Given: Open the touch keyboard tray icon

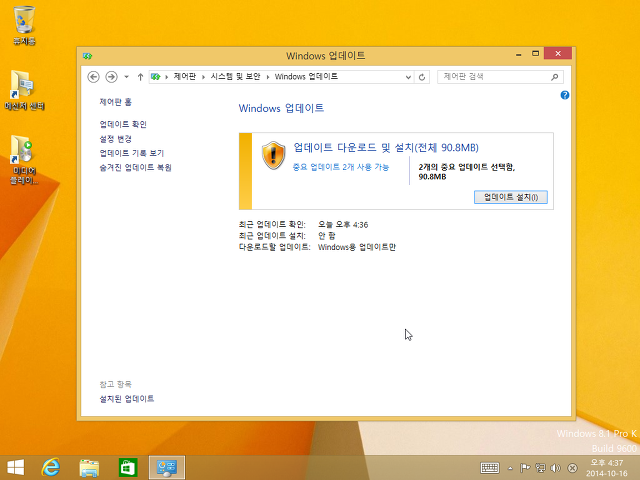Looking at the screenshot, I should click(490, 468).
